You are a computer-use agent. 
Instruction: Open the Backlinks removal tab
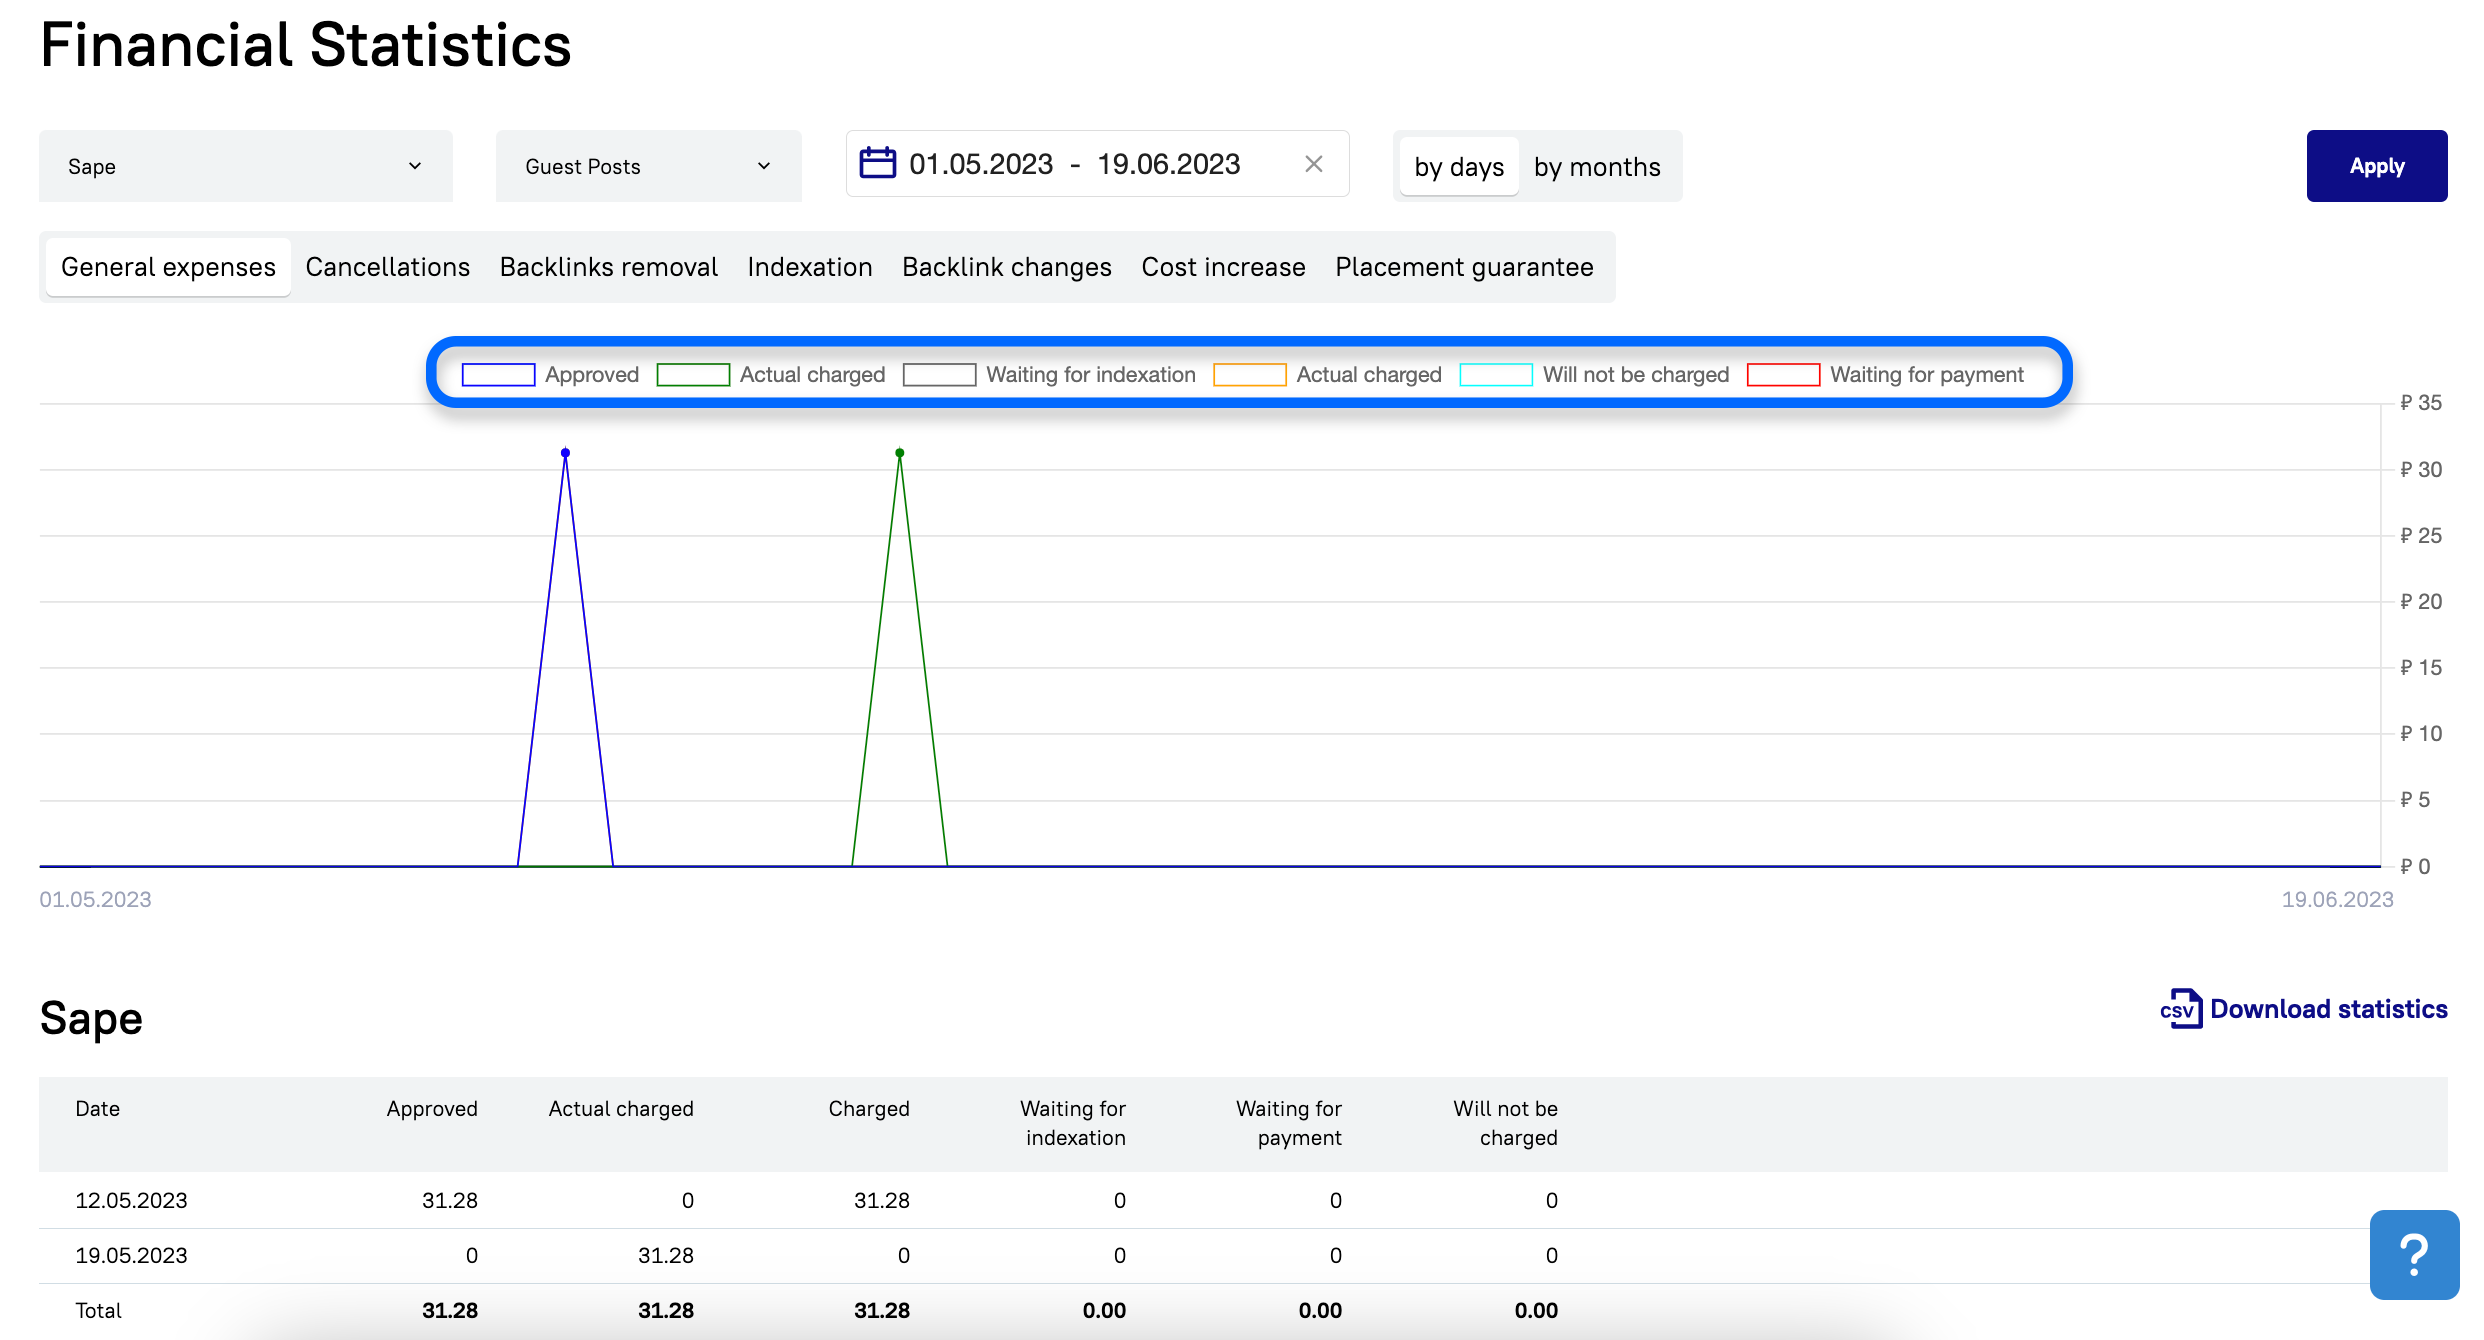609,267
